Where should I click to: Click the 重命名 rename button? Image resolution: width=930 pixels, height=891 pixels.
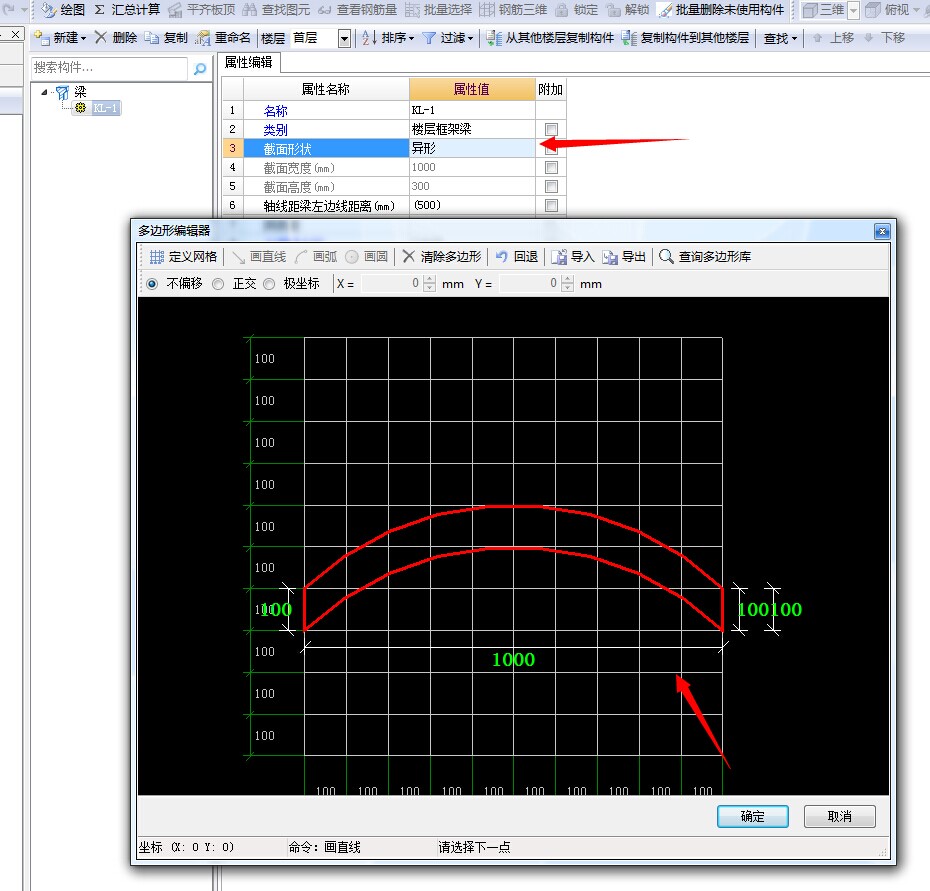pos(223,38)
